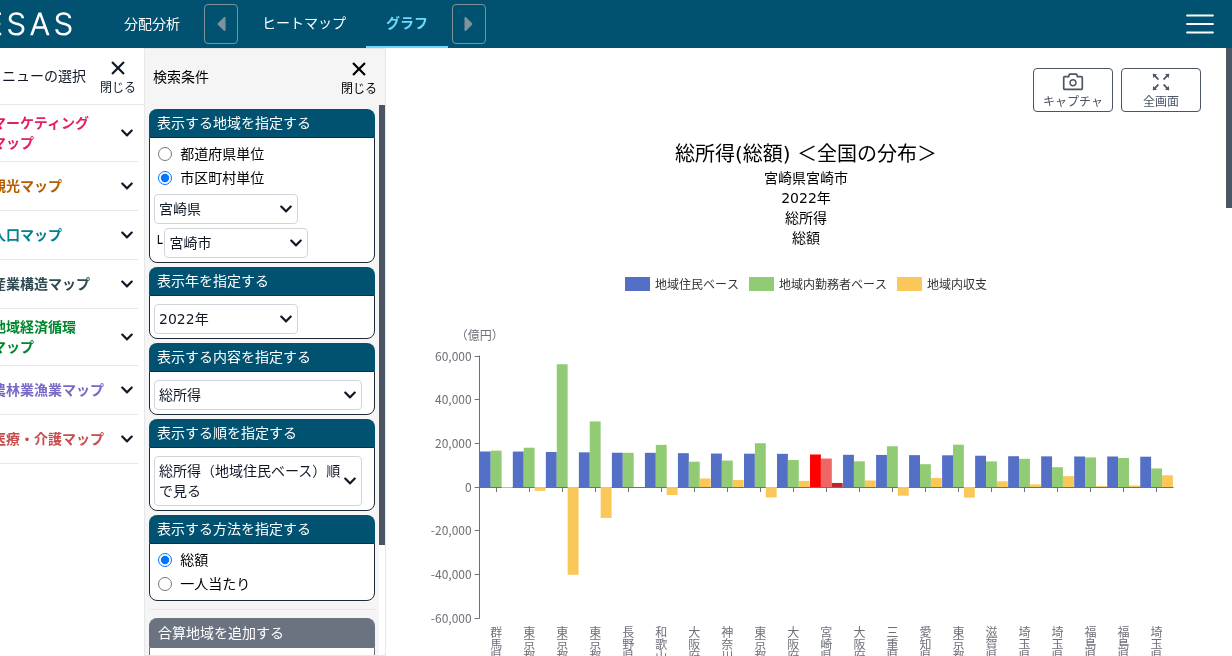Select 市区町村単位 radio option
This screenshot has height=656, width=1232.
tap(165, 178)
